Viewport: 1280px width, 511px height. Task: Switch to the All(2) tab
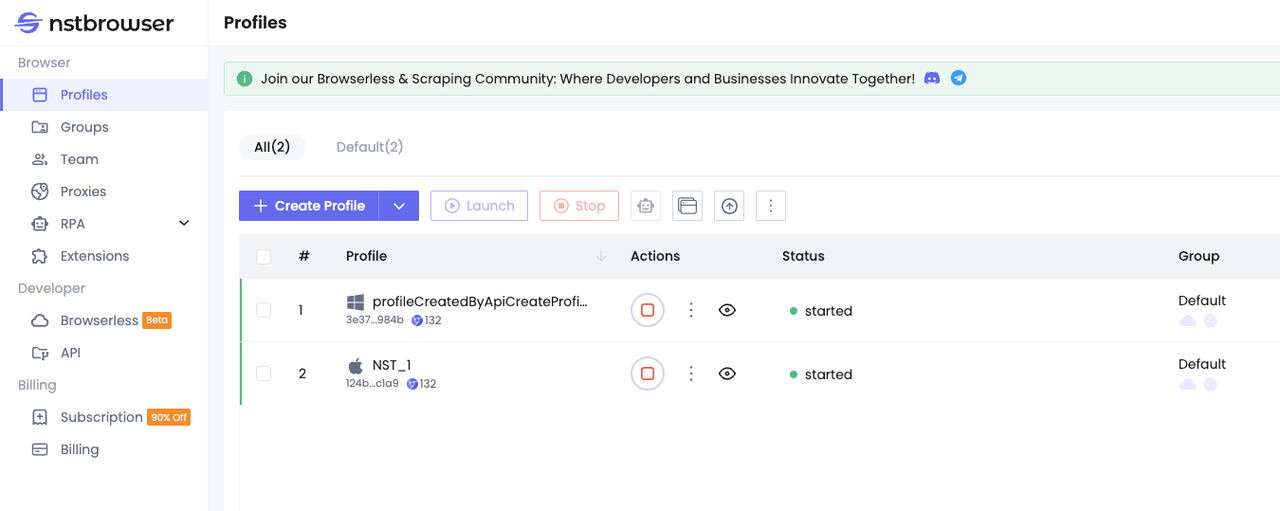pyautogui.click(x=272, y=147)
